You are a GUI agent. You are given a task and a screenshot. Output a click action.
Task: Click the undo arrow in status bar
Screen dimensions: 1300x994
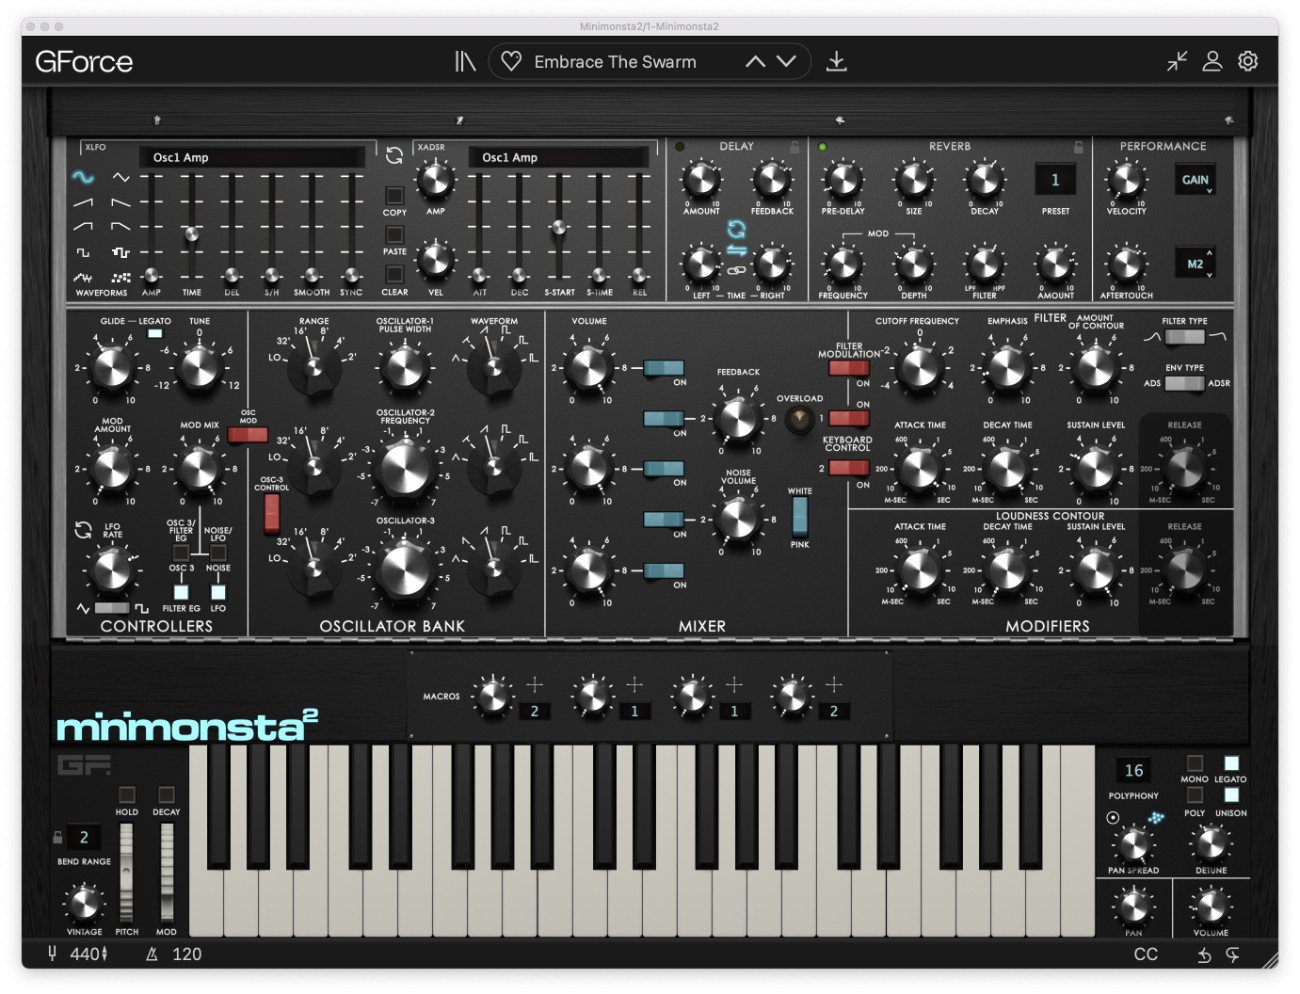click(1204, 955)
